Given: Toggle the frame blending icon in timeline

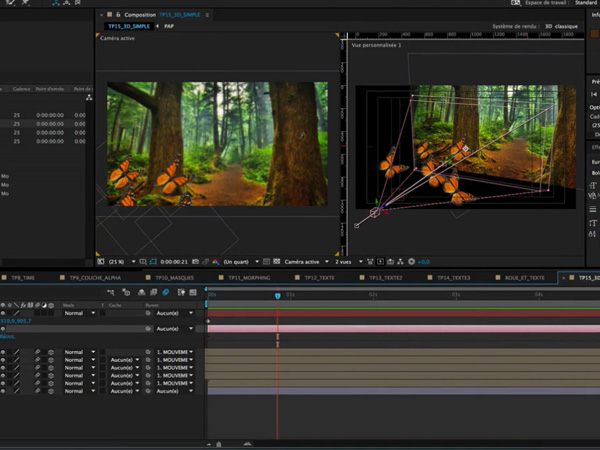Looking at the screenshot, I should 153,292.
